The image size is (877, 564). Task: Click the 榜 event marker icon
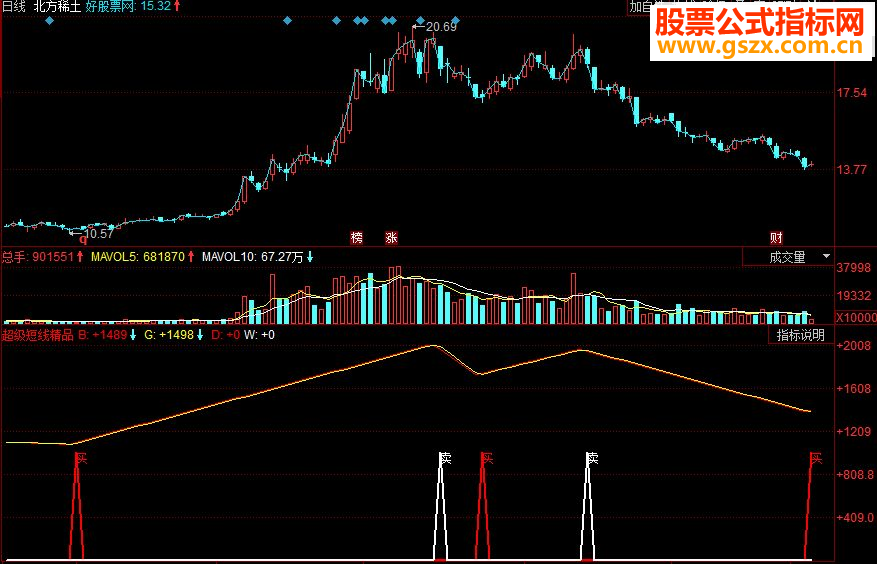(x=356, y=238)
